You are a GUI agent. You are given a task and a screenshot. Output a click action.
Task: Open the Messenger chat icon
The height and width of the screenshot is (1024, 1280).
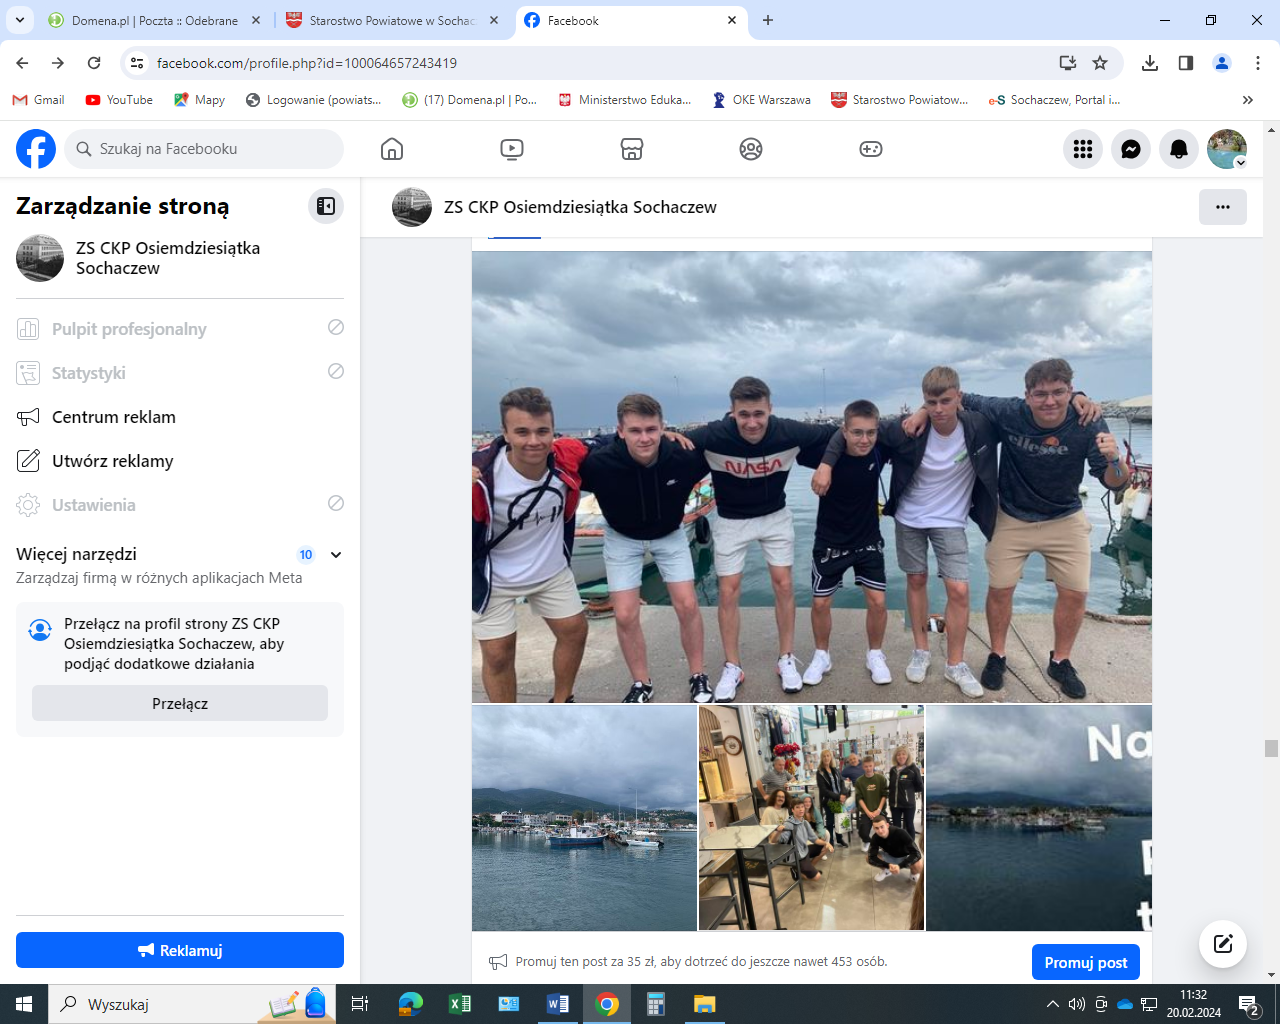[1131, 149]
